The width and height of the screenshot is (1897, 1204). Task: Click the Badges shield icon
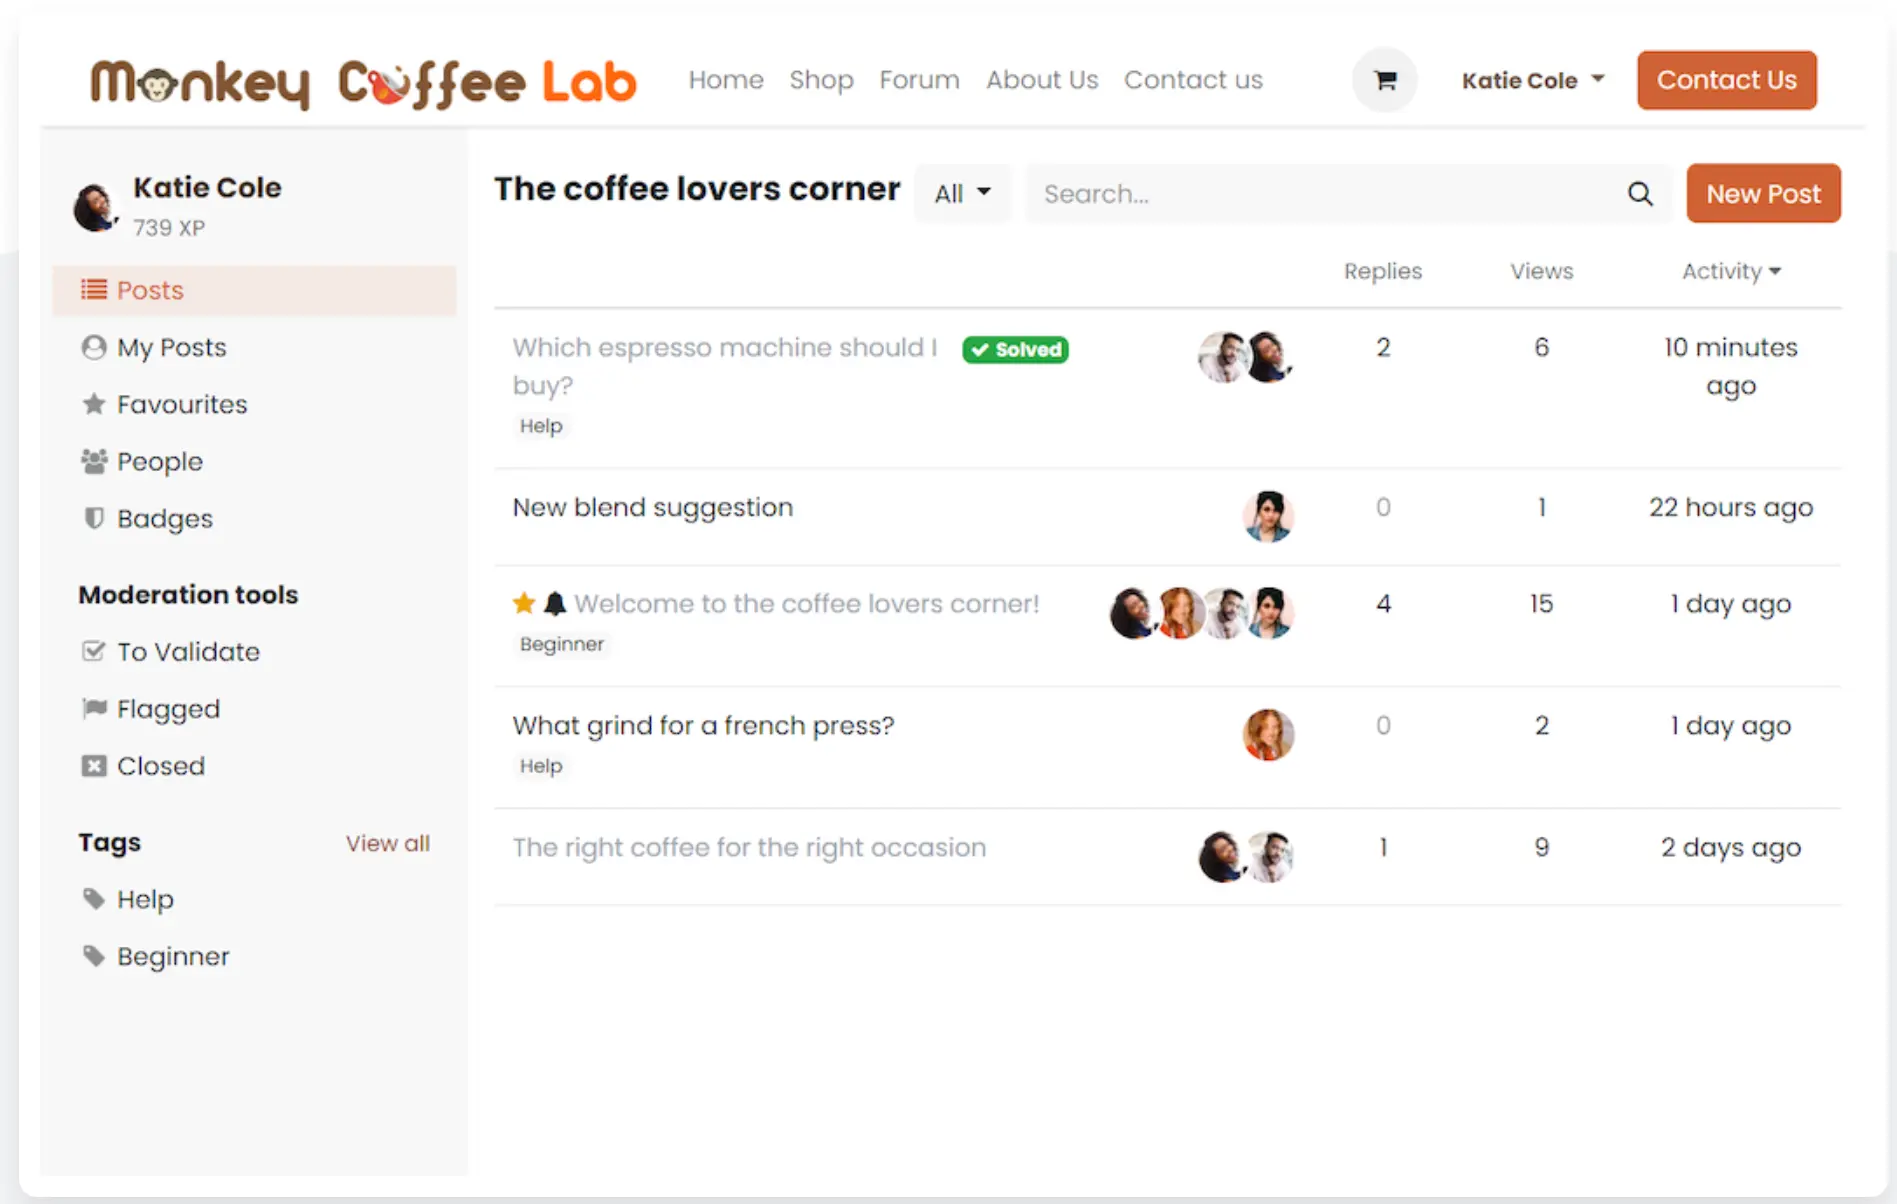pyautogui.click(x=93, y=518)
